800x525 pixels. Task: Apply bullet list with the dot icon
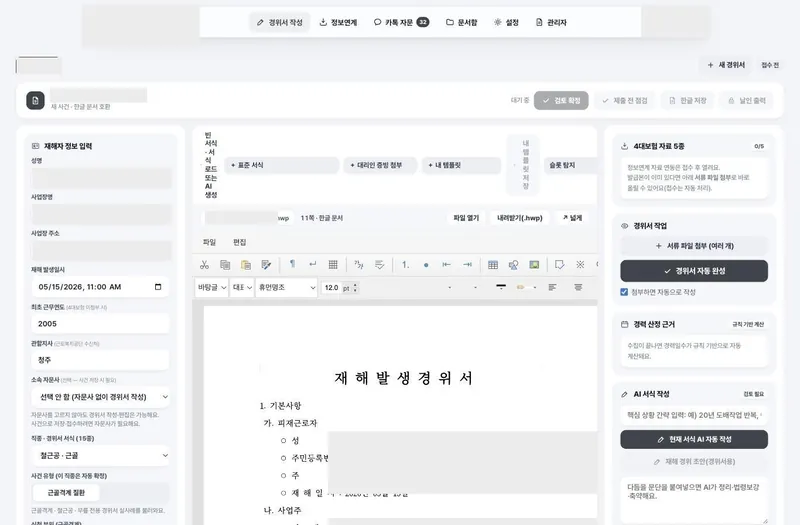click(426, 265)
